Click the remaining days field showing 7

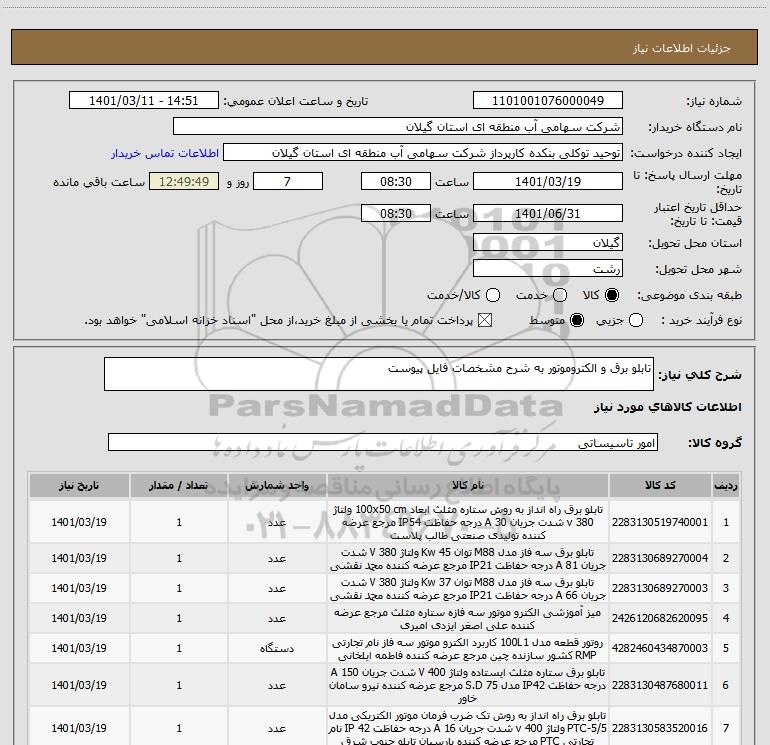click(288, 182)
